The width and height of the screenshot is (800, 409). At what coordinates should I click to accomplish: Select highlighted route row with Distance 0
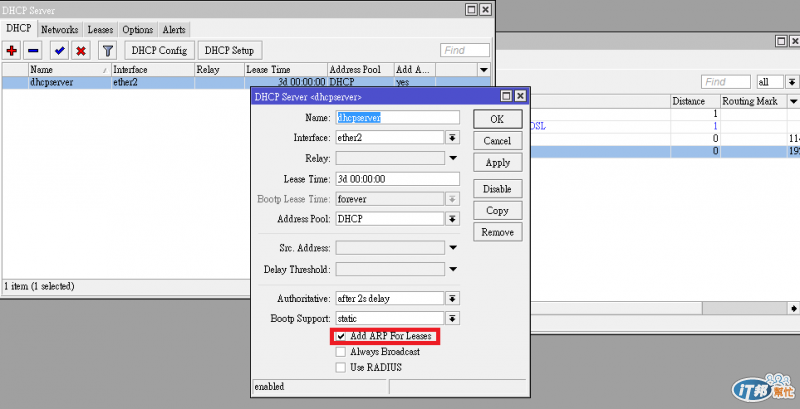pos(665,151)
